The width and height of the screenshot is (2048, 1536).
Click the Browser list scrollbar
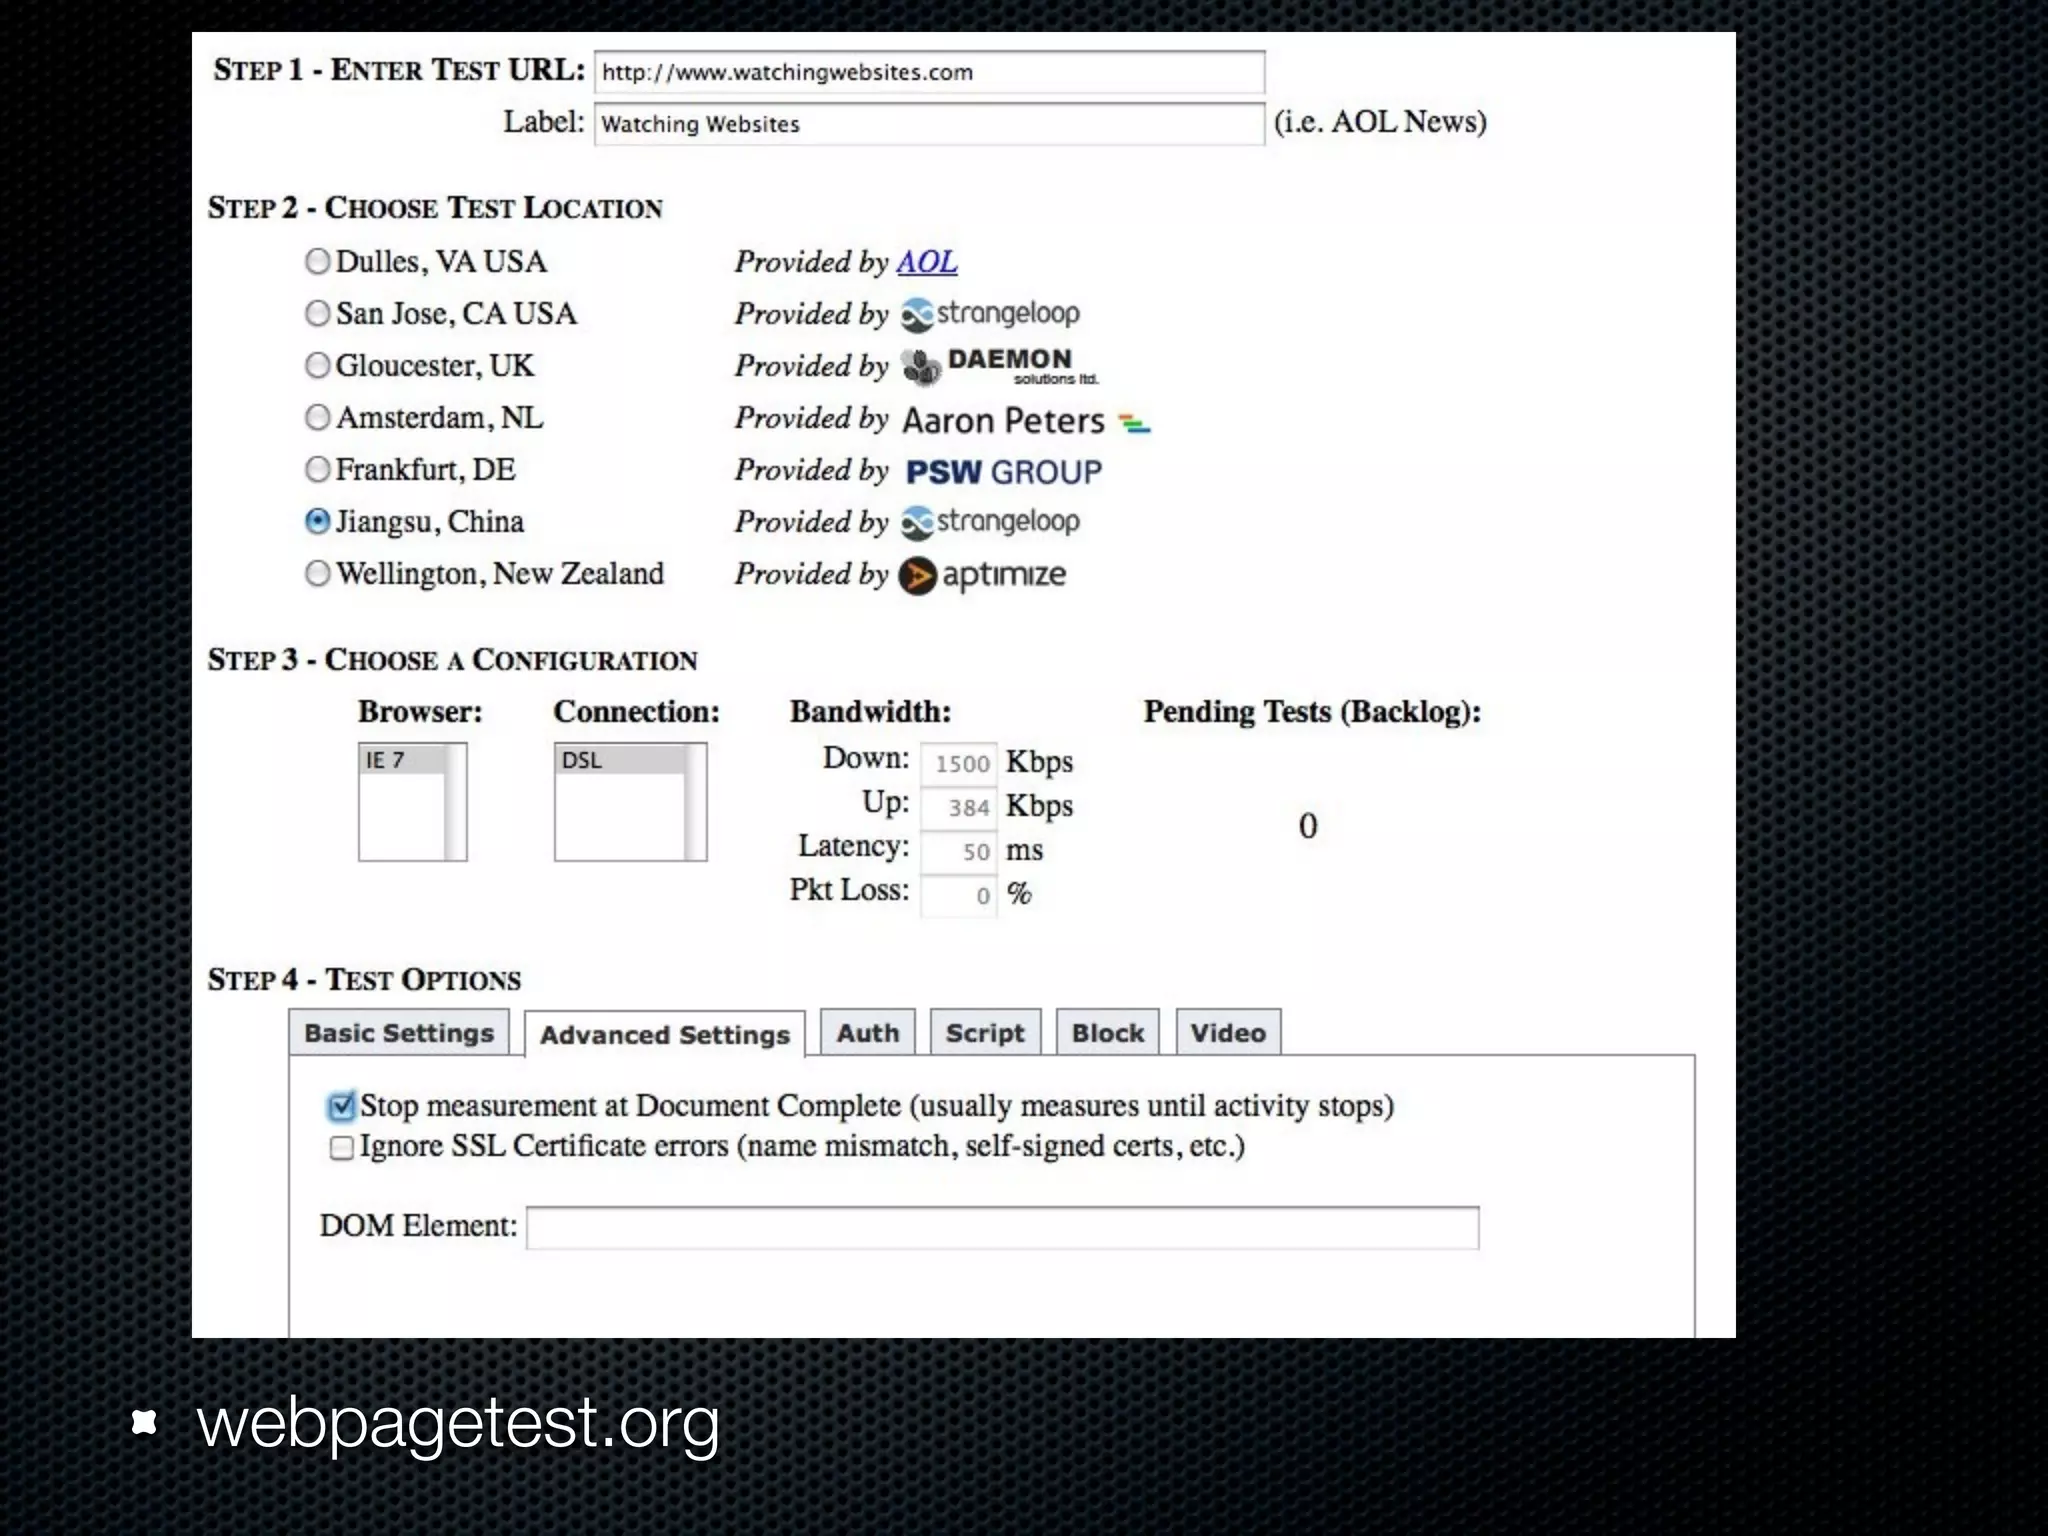455,802
